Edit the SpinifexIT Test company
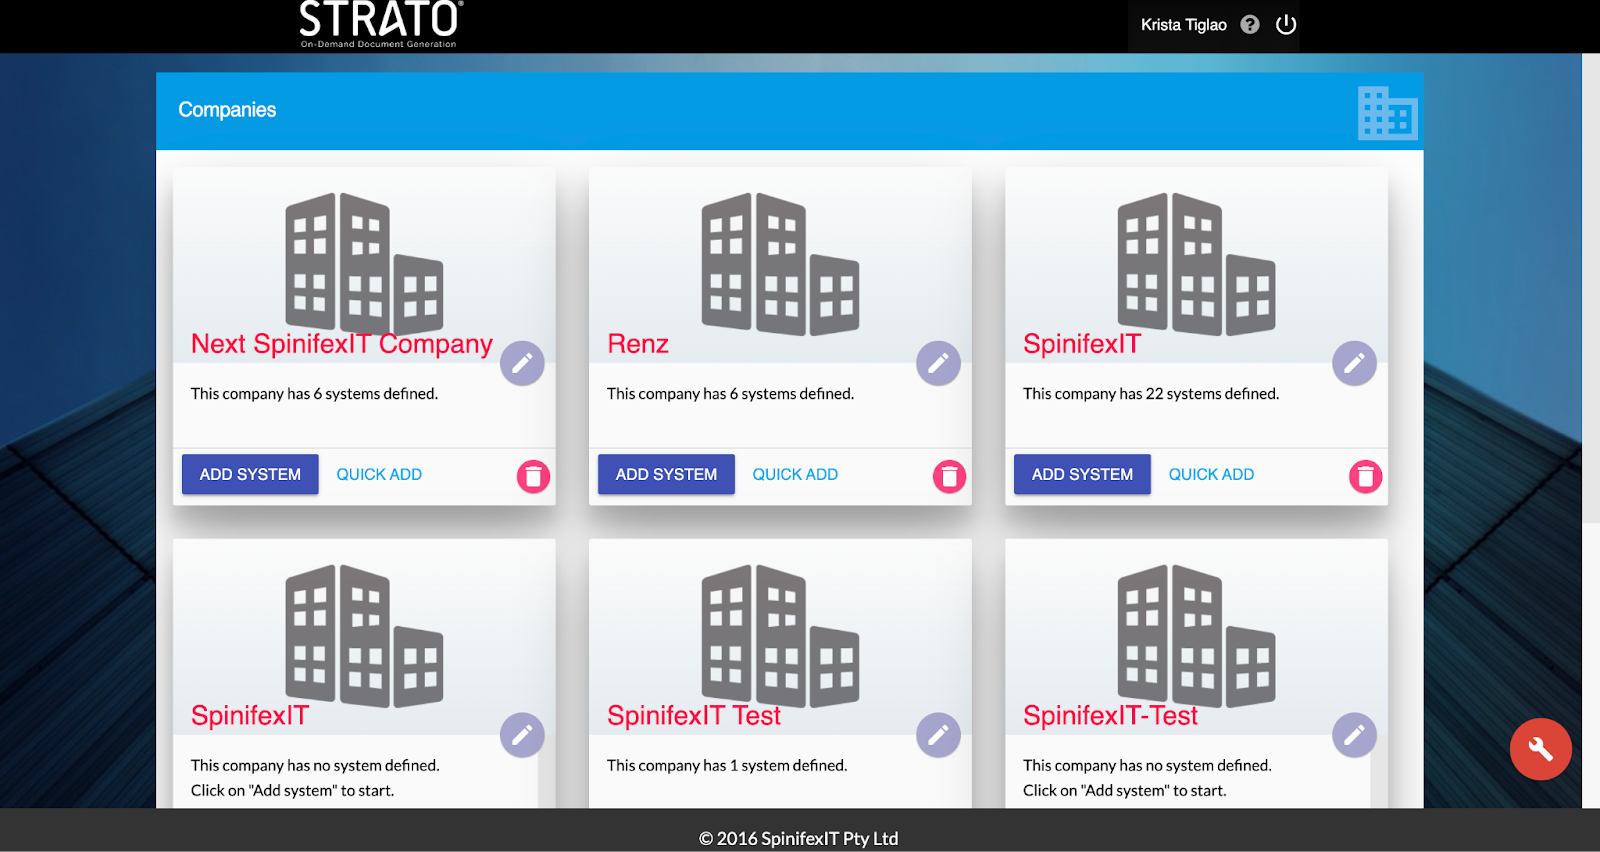 (938, 735)
